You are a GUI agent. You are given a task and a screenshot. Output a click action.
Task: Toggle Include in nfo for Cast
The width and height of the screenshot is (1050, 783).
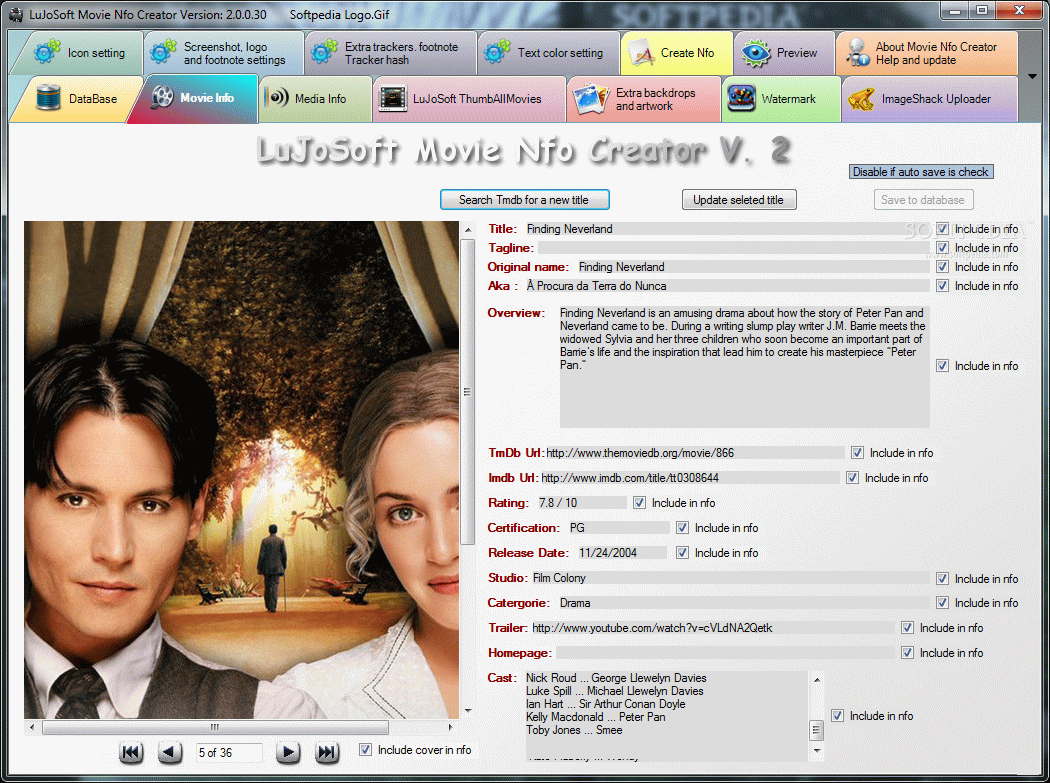(837, 715)
